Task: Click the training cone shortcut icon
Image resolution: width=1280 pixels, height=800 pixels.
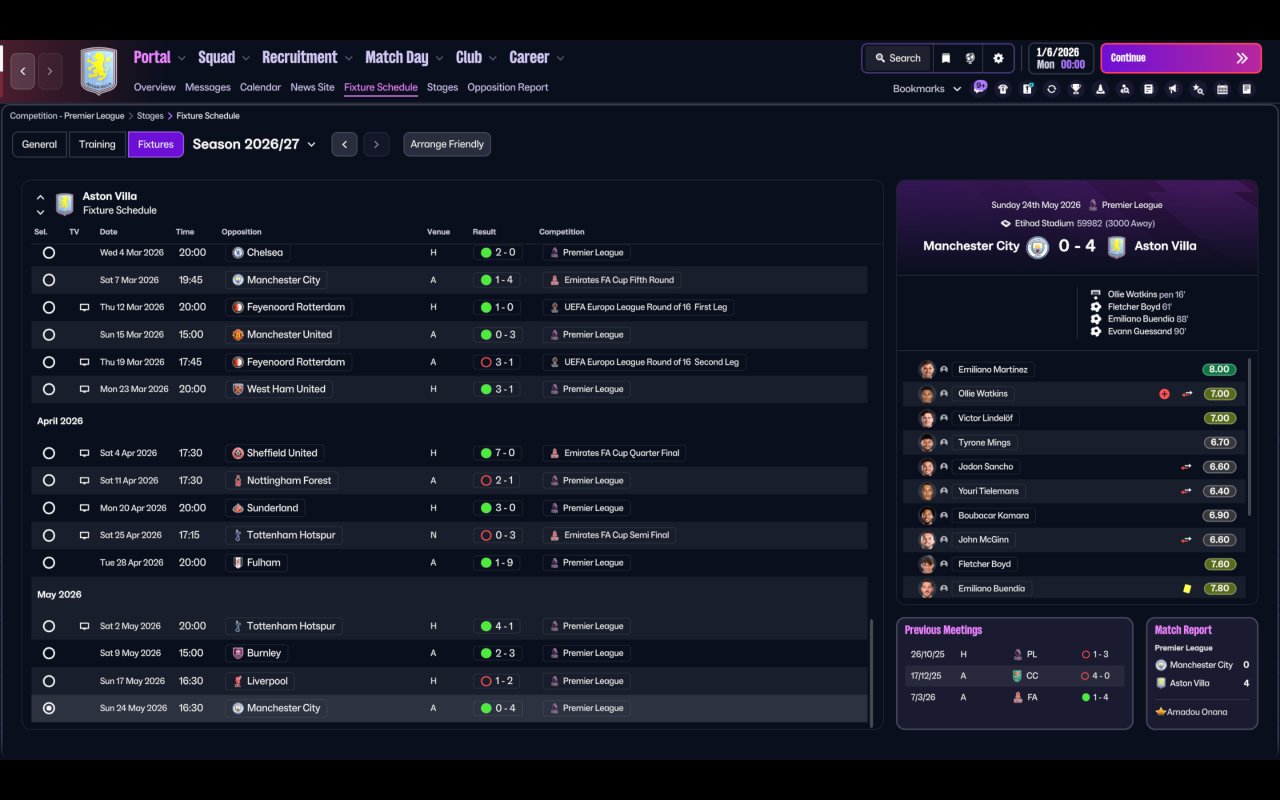Action: tap(1100, 89)
